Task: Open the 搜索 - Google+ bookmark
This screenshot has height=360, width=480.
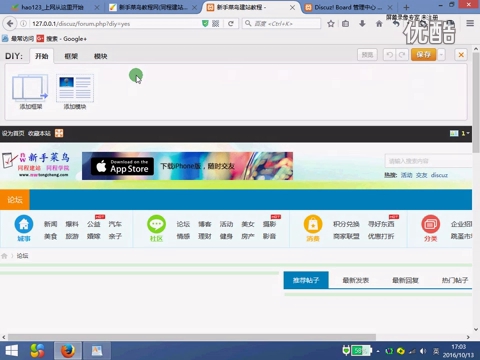Action: tap(62, 39)
